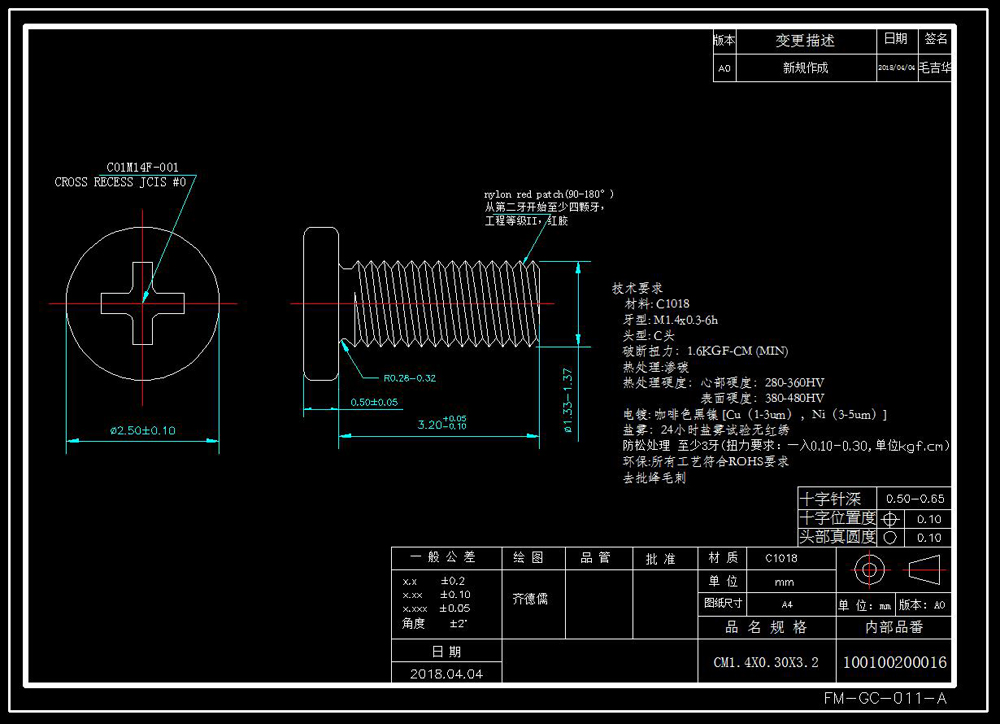
Task: Select the R0.28-0.32 radius dimension
Action: coord(409,378)
